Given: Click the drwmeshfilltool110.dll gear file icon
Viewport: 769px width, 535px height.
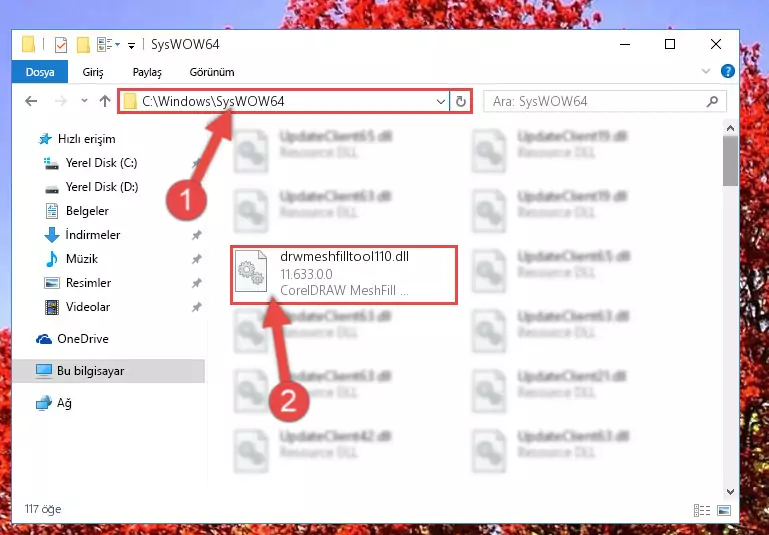Looking at the screenshot, I should 251,271.
